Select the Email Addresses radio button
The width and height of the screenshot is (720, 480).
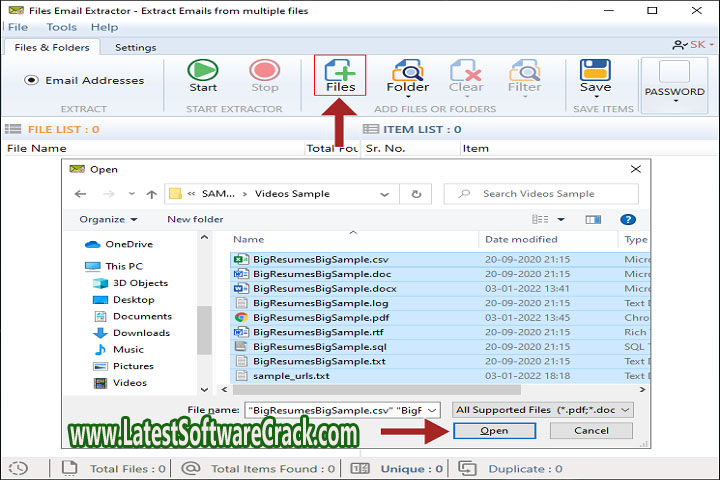[31, 80]
